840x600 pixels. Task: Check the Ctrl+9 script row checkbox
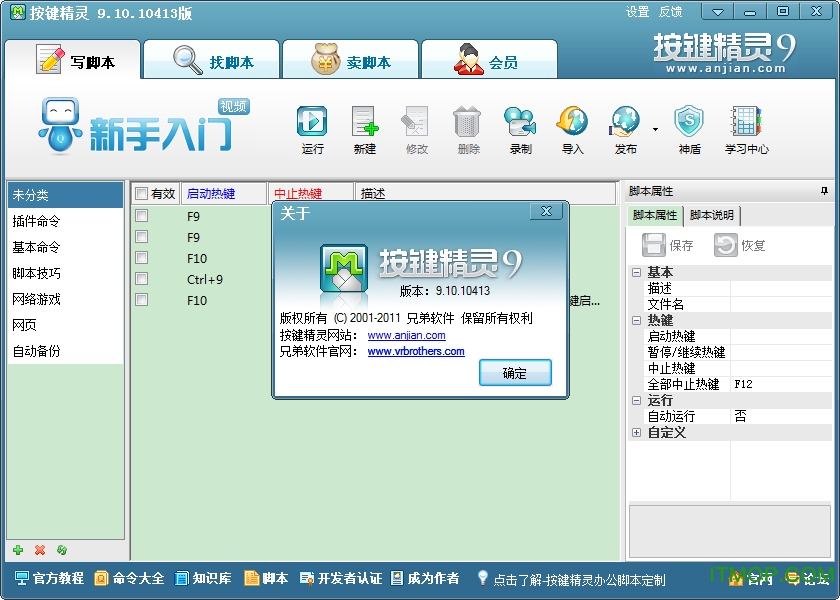point(141,279)
